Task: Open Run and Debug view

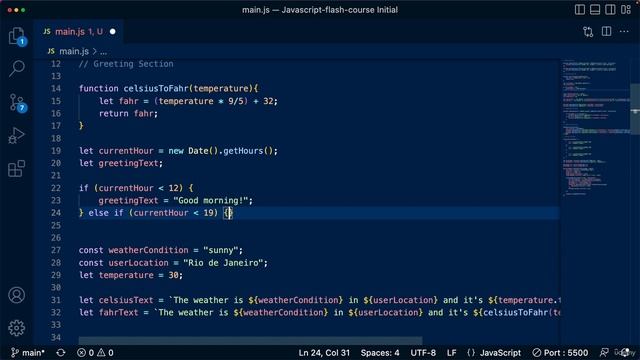Action: tap(17, 135)
